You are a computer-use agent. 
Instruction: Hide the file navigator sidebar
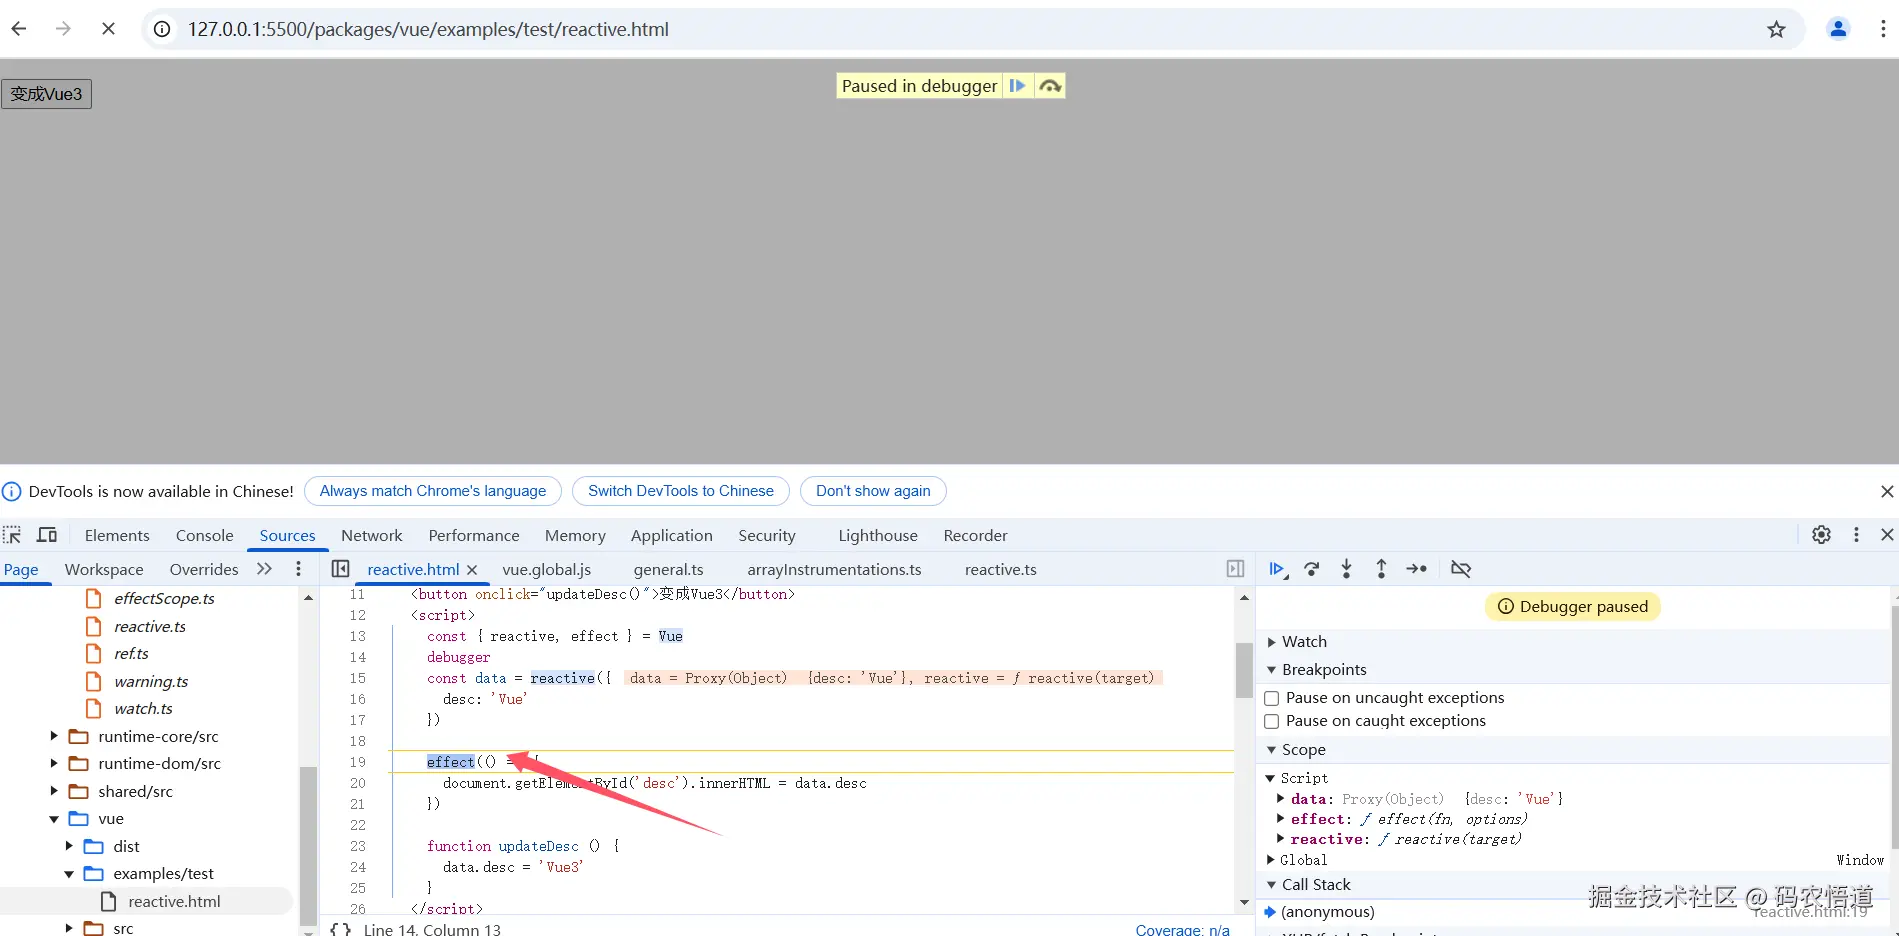click(341, 569)
